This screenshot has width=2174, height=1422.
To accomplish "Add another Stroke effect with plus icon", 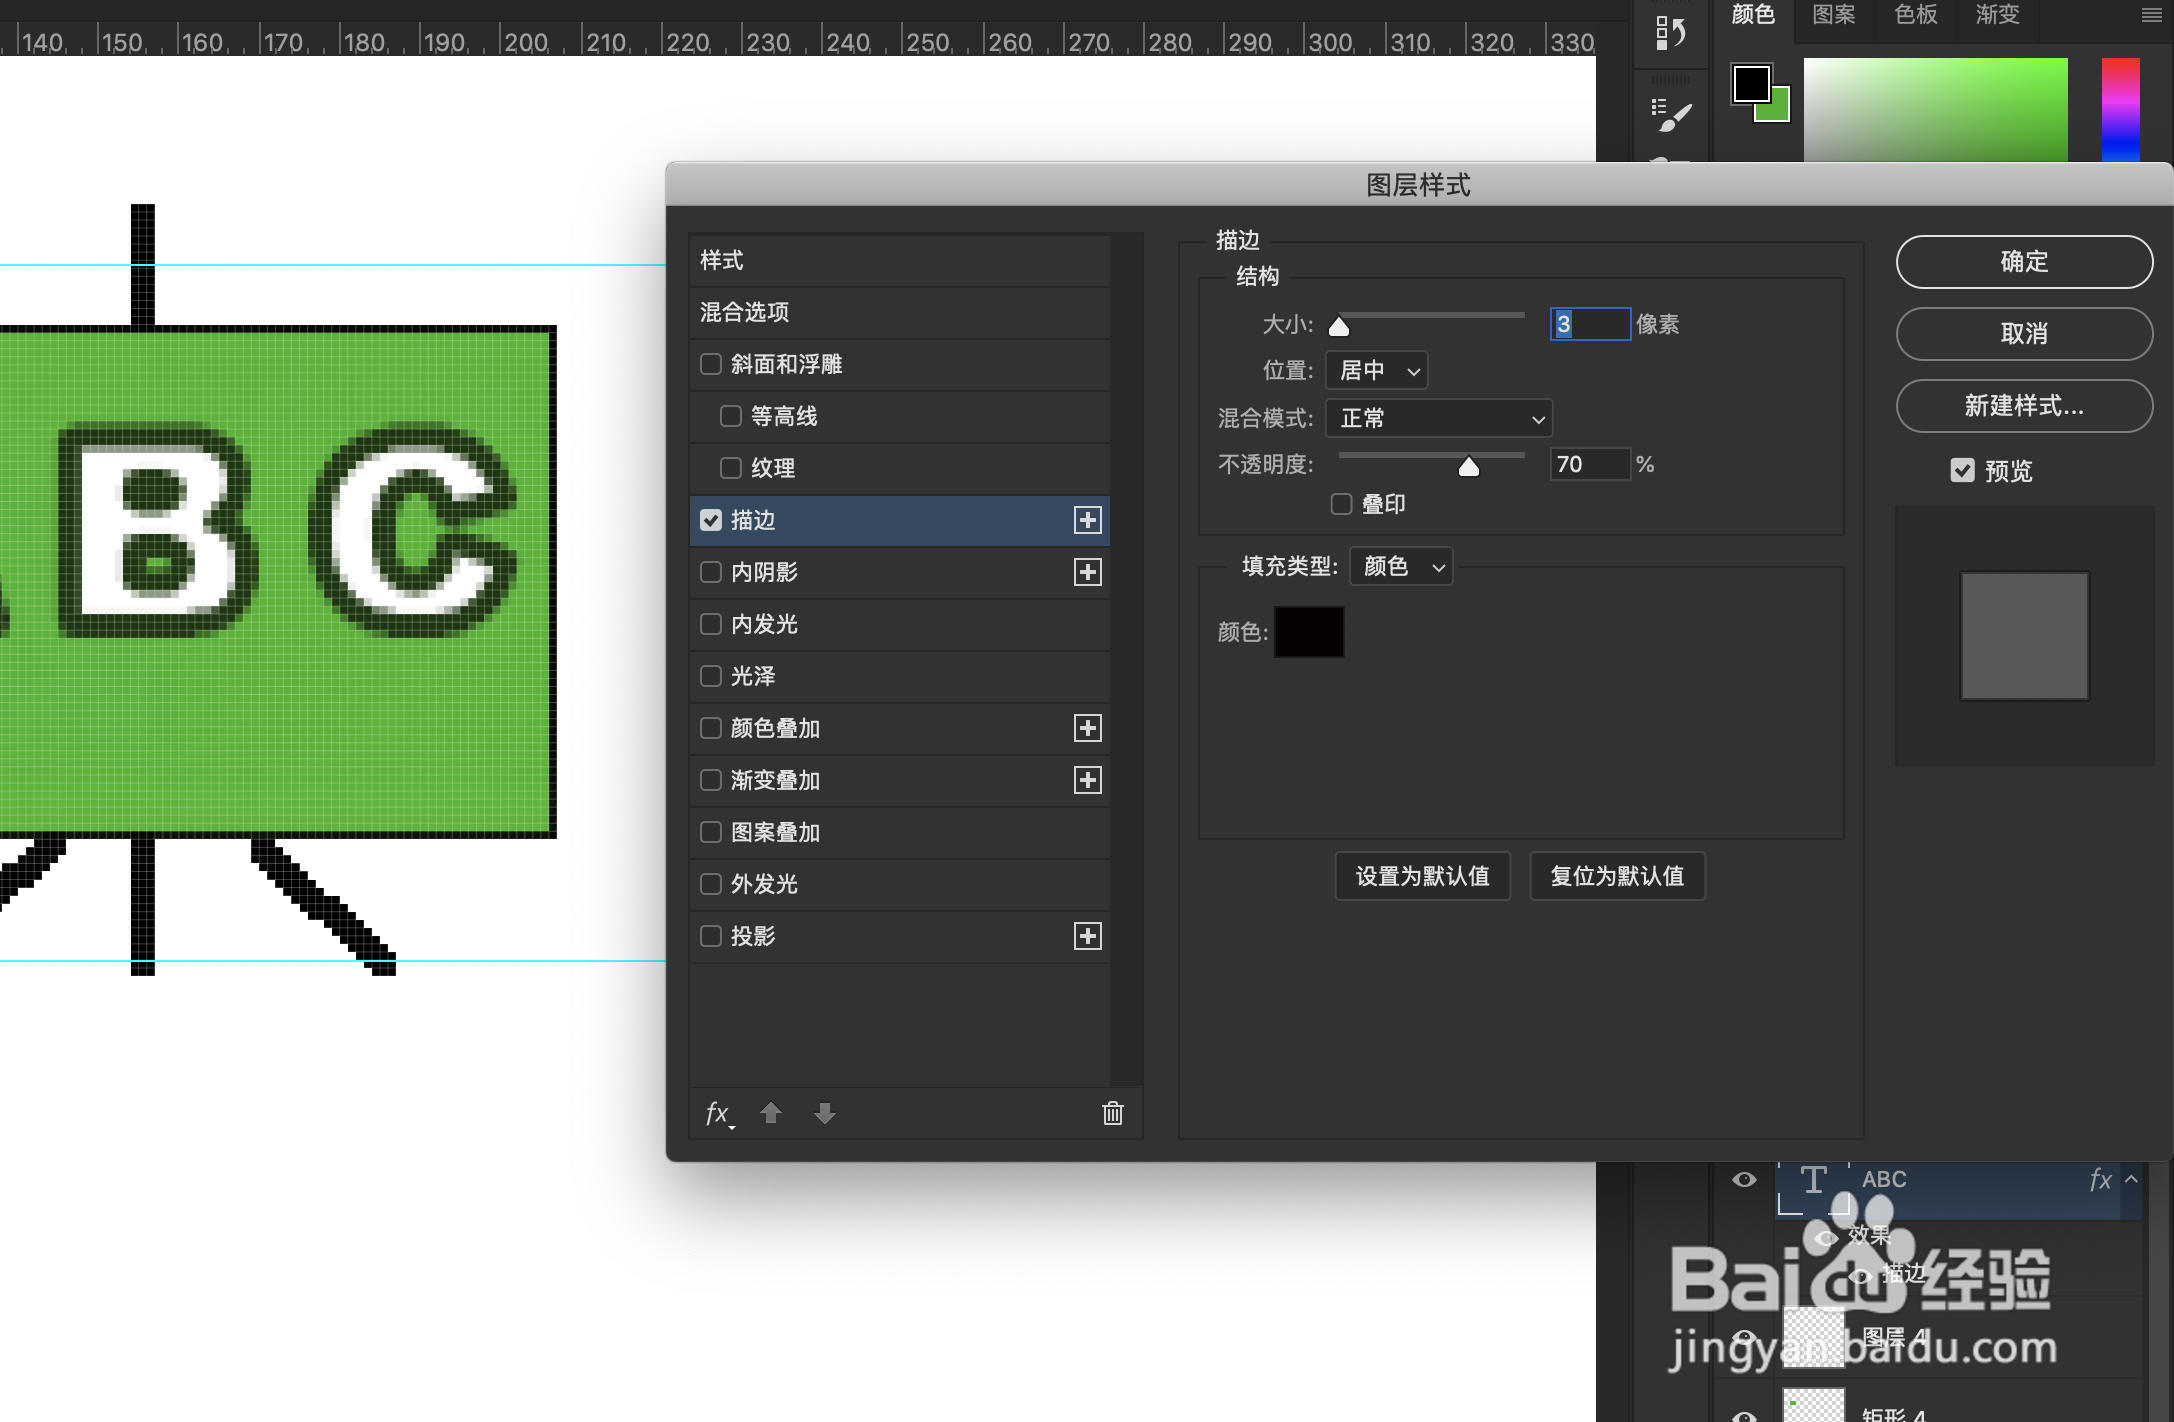I will coord(1087,520).
